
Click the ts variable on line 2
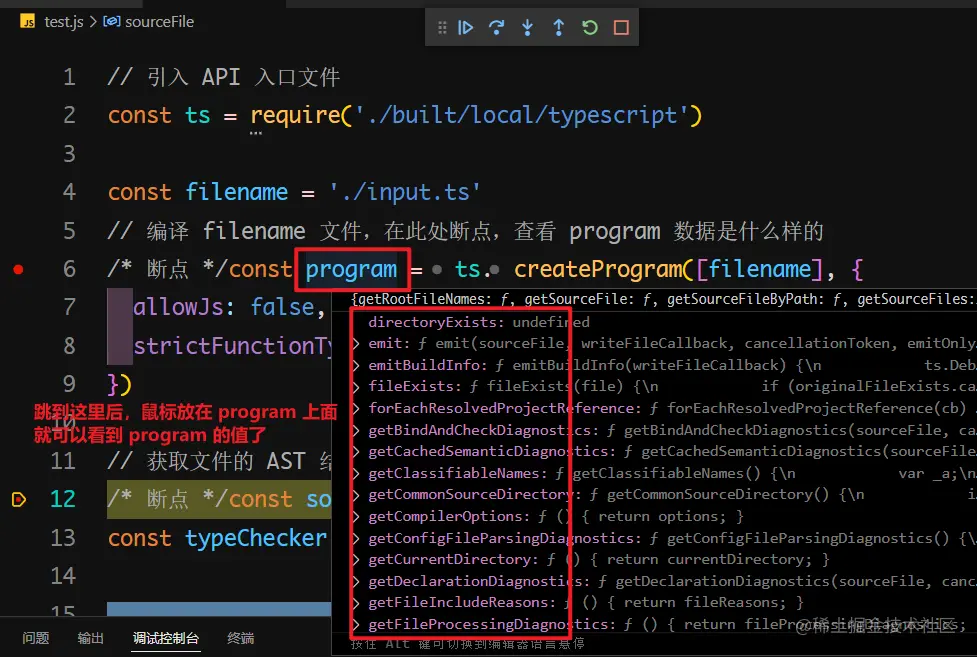coord(198,115)
